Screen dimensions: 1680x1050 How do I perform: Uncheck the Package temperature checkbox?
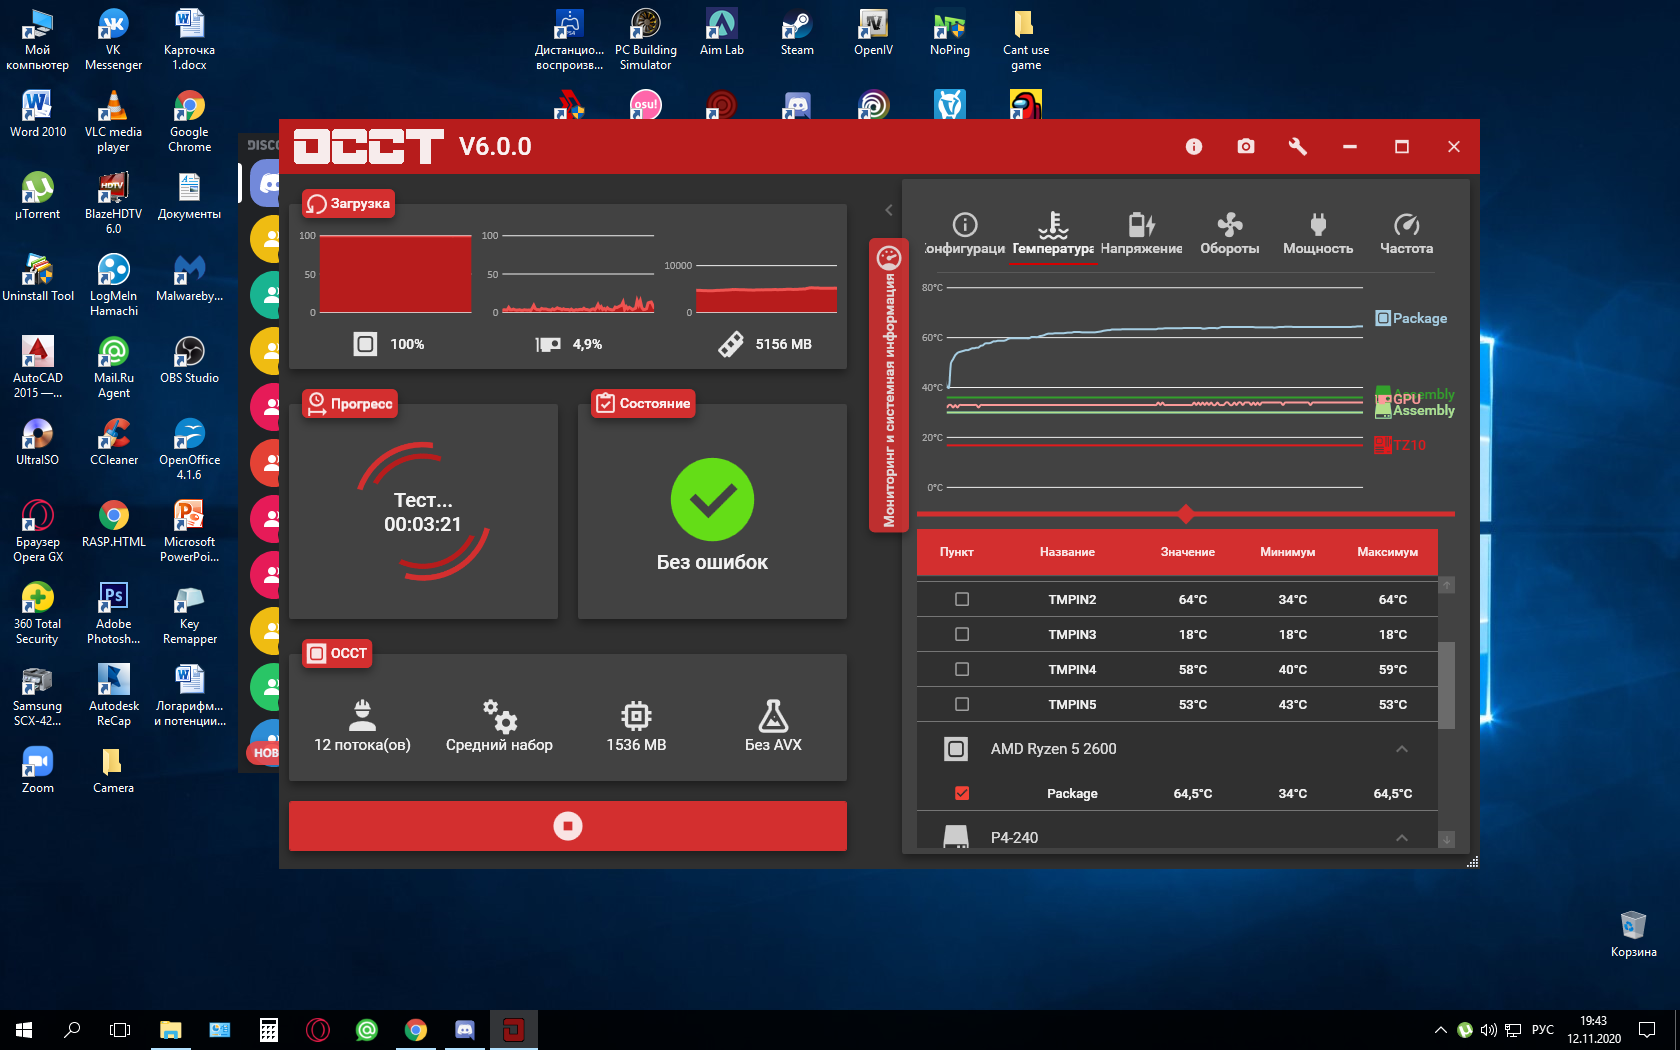click(962, 793)
